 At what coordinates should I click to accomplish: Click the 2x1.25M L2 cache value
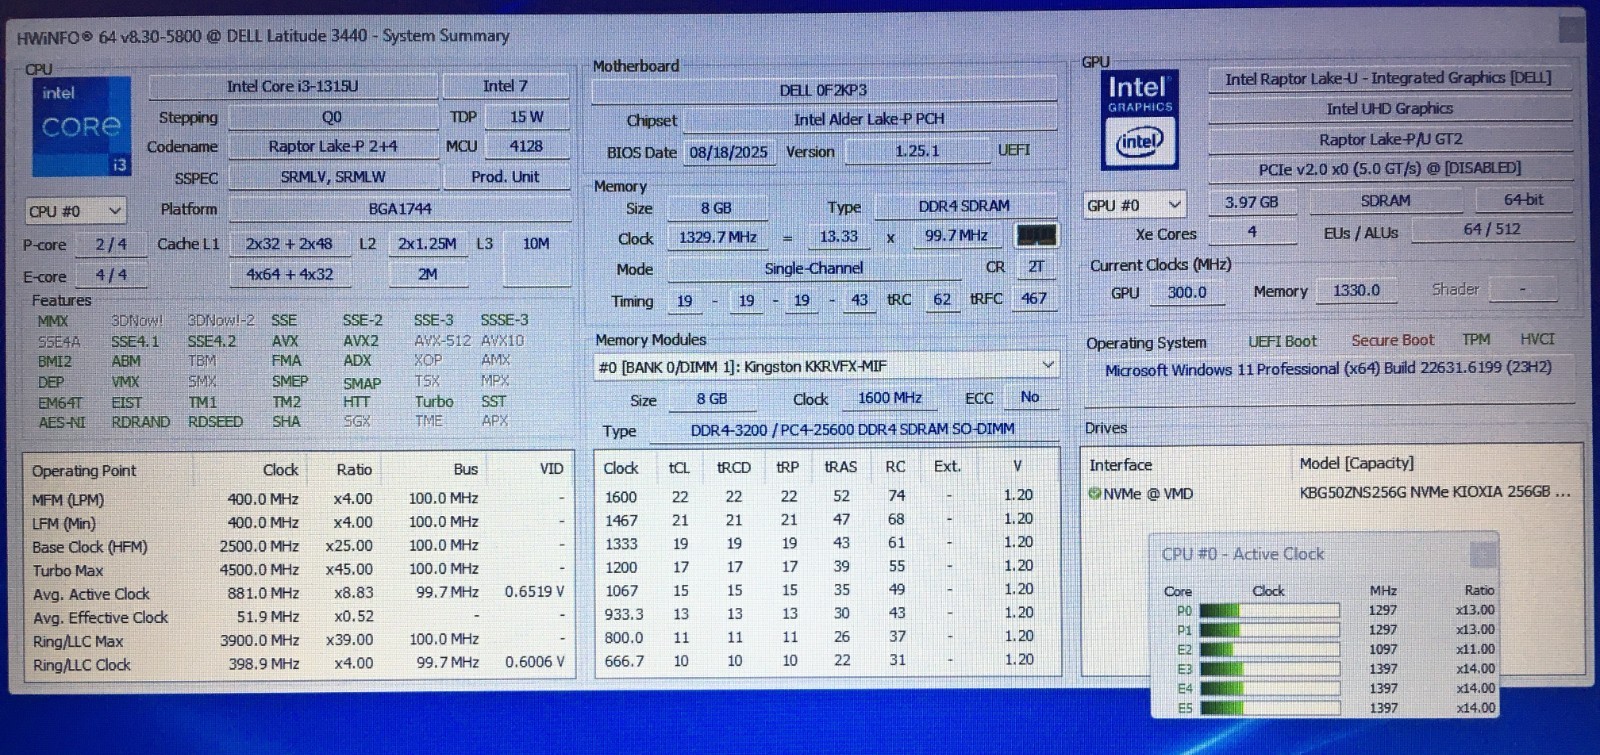[427, 243]
